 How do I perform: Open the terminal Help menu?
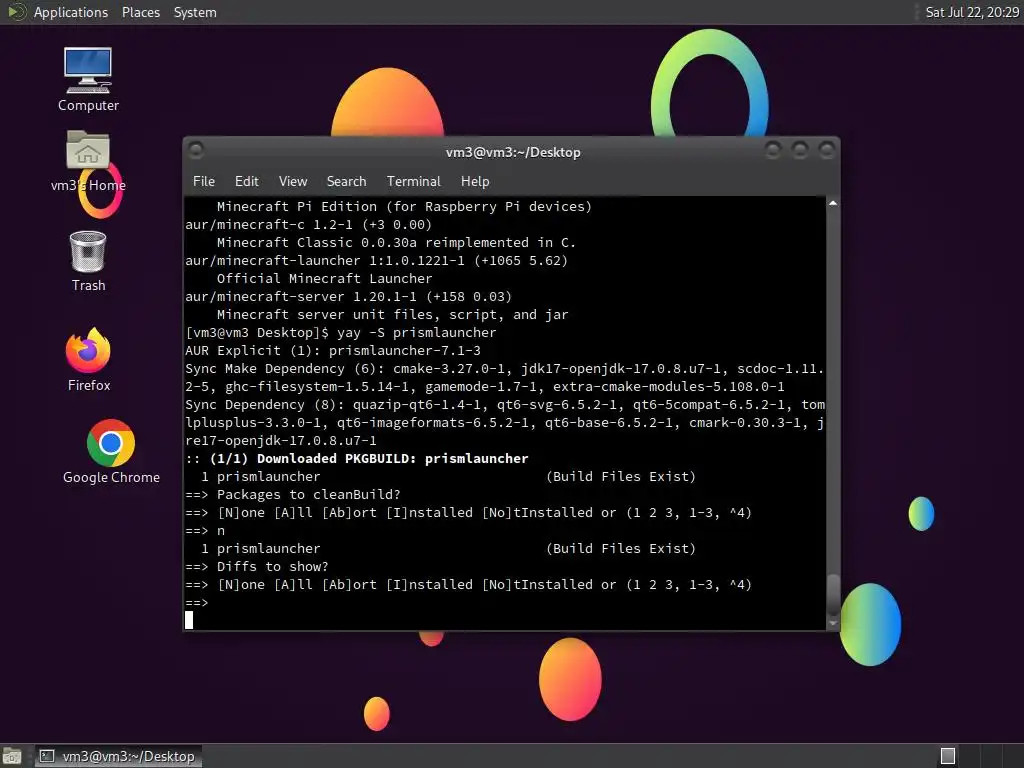(x=475, y=182)
